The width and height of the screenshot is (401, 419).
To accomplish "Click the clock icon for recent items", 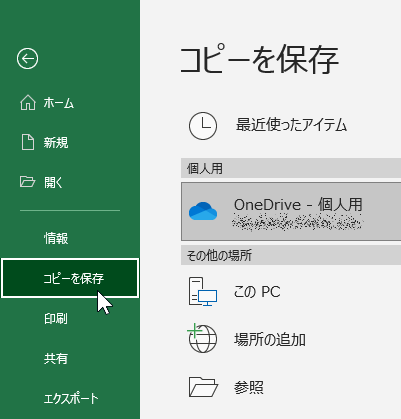I will [x=203, y=126].
